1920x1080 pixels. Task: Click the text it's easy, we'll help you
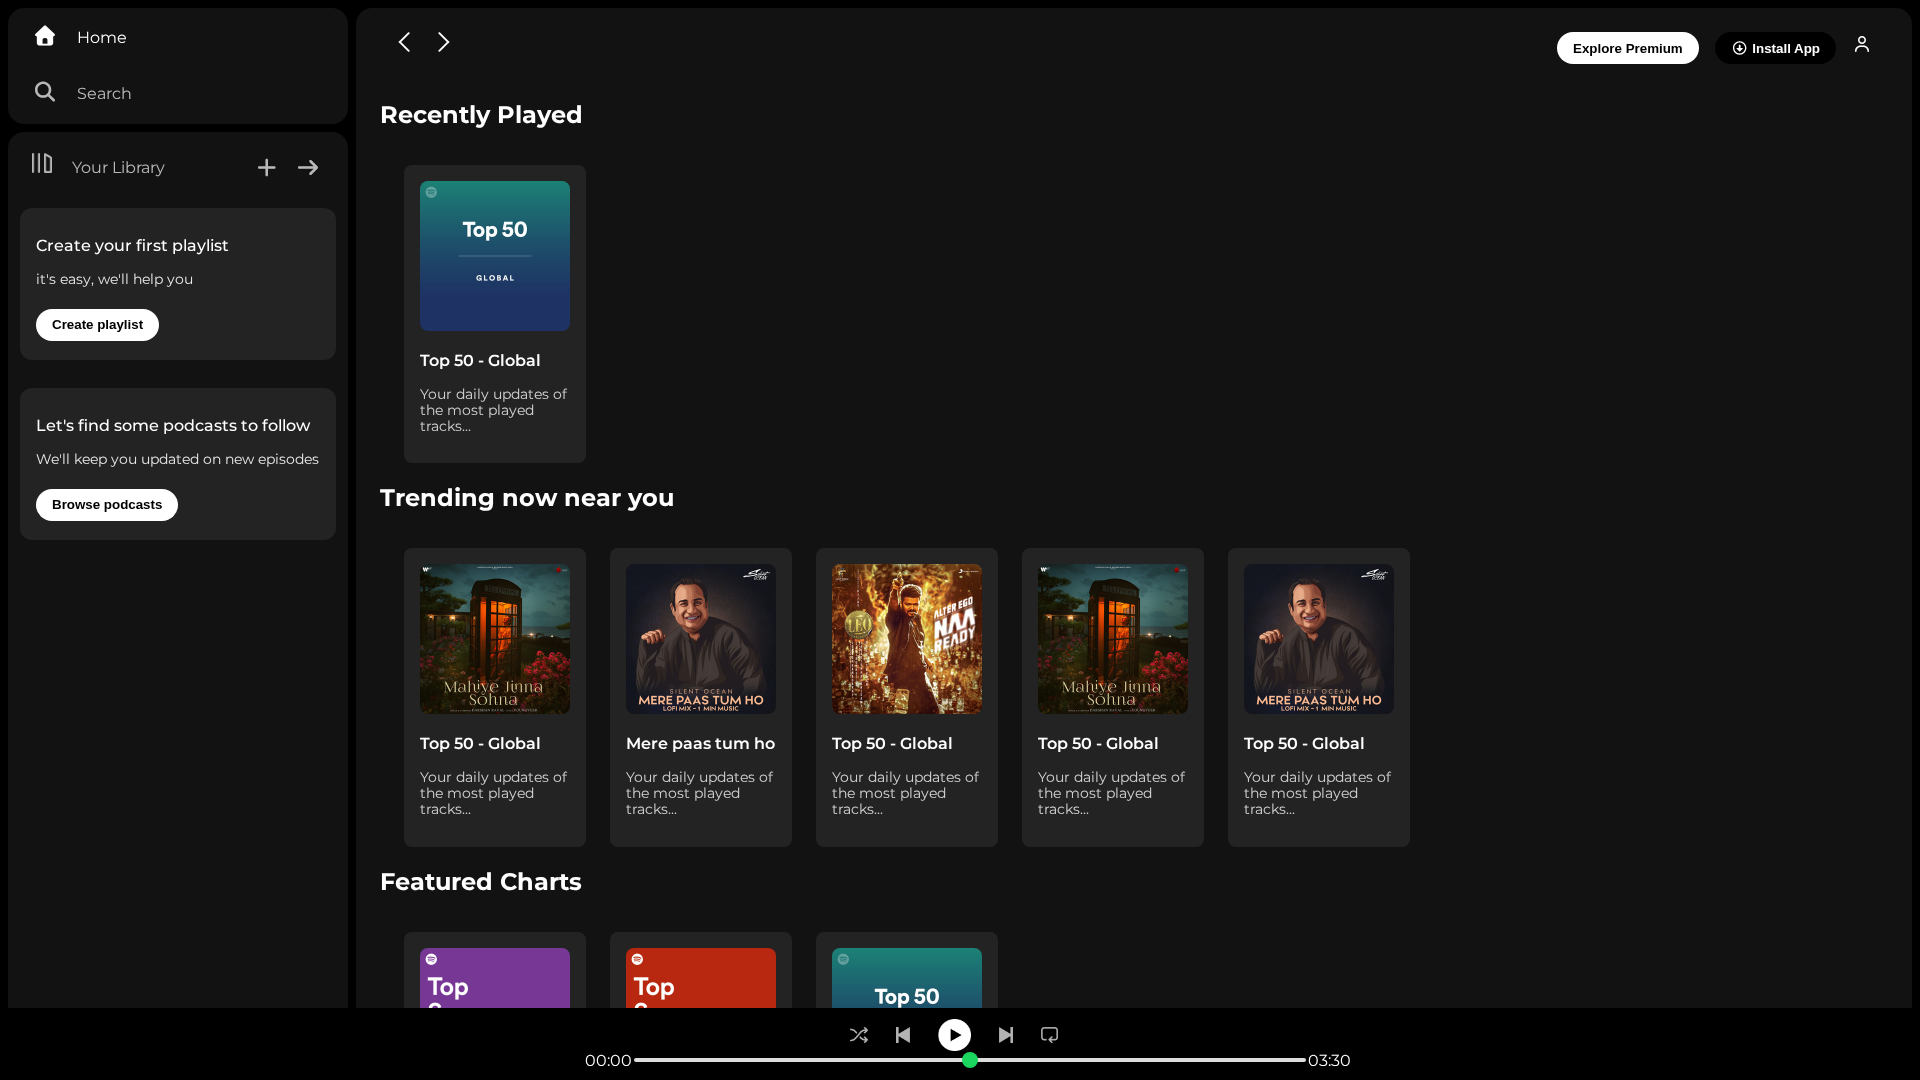[x=115, y=279]
